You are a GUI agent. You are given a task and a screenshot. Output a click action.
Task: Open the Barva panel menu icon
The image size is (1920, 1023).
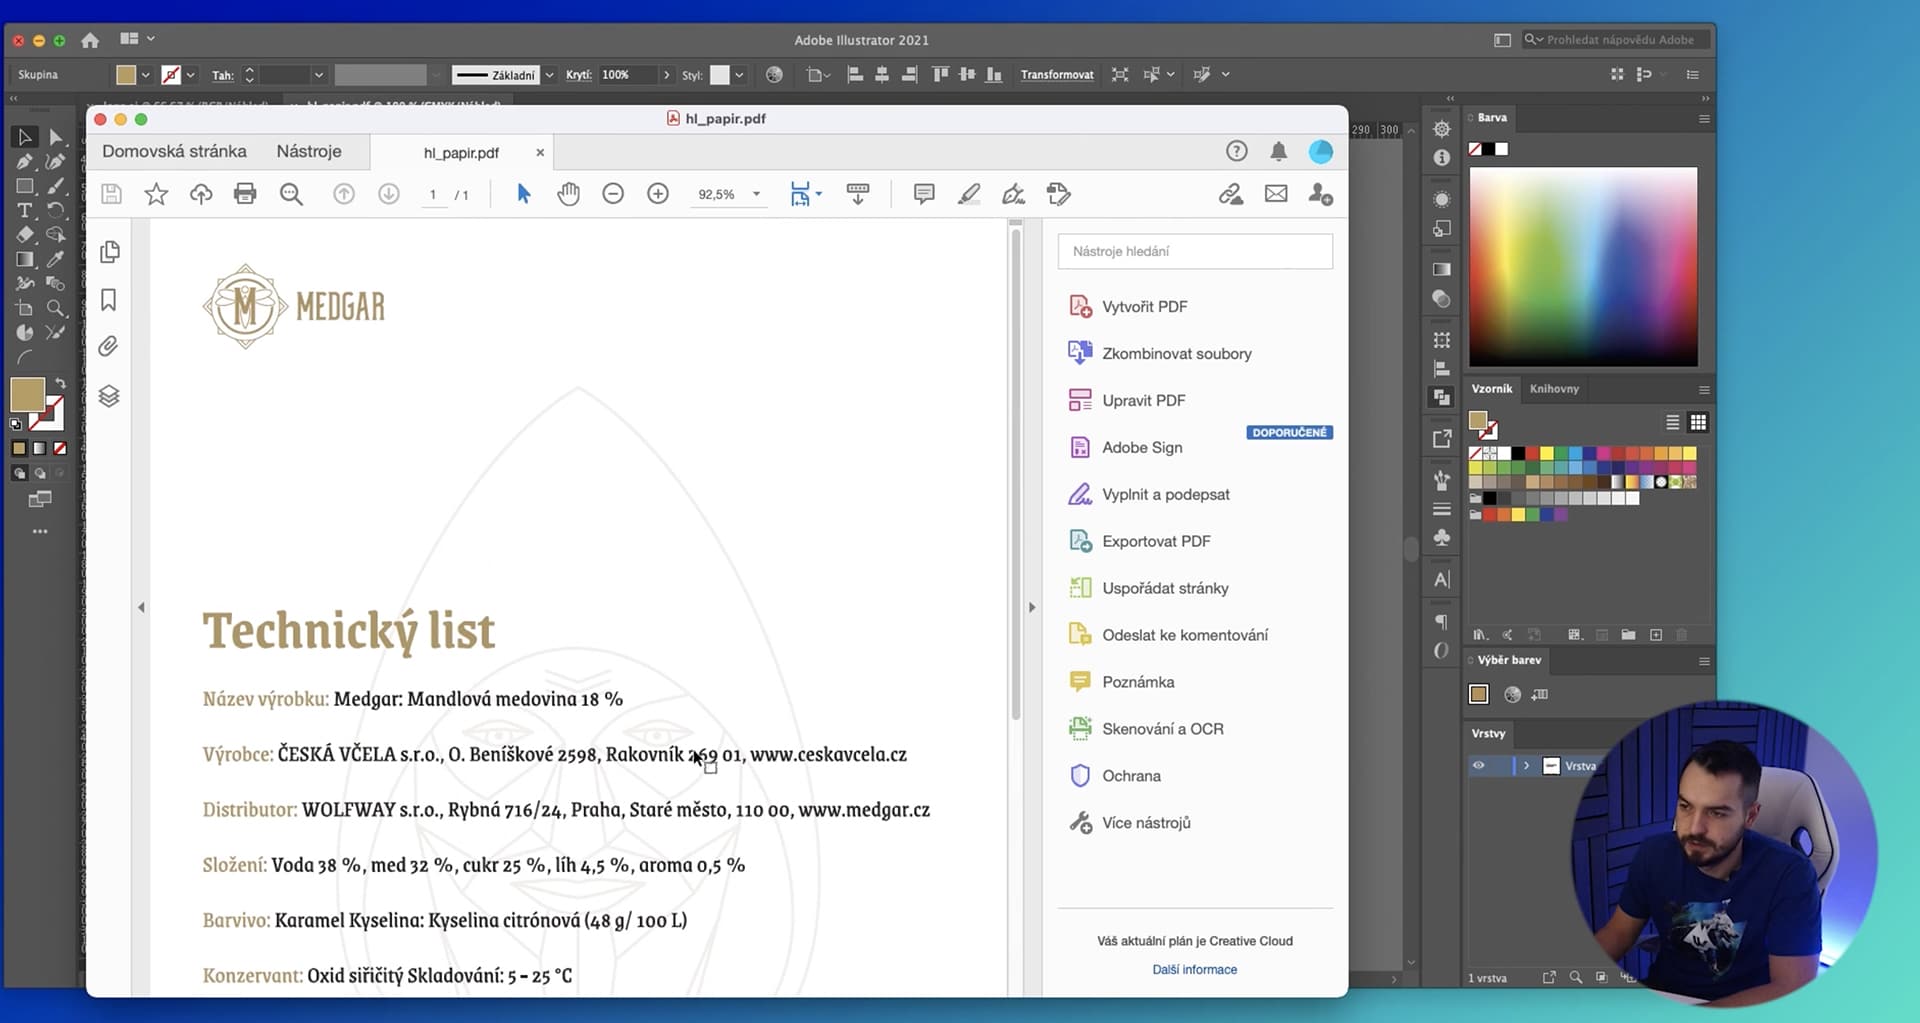pyautogui.click(x=1704, y=118)
